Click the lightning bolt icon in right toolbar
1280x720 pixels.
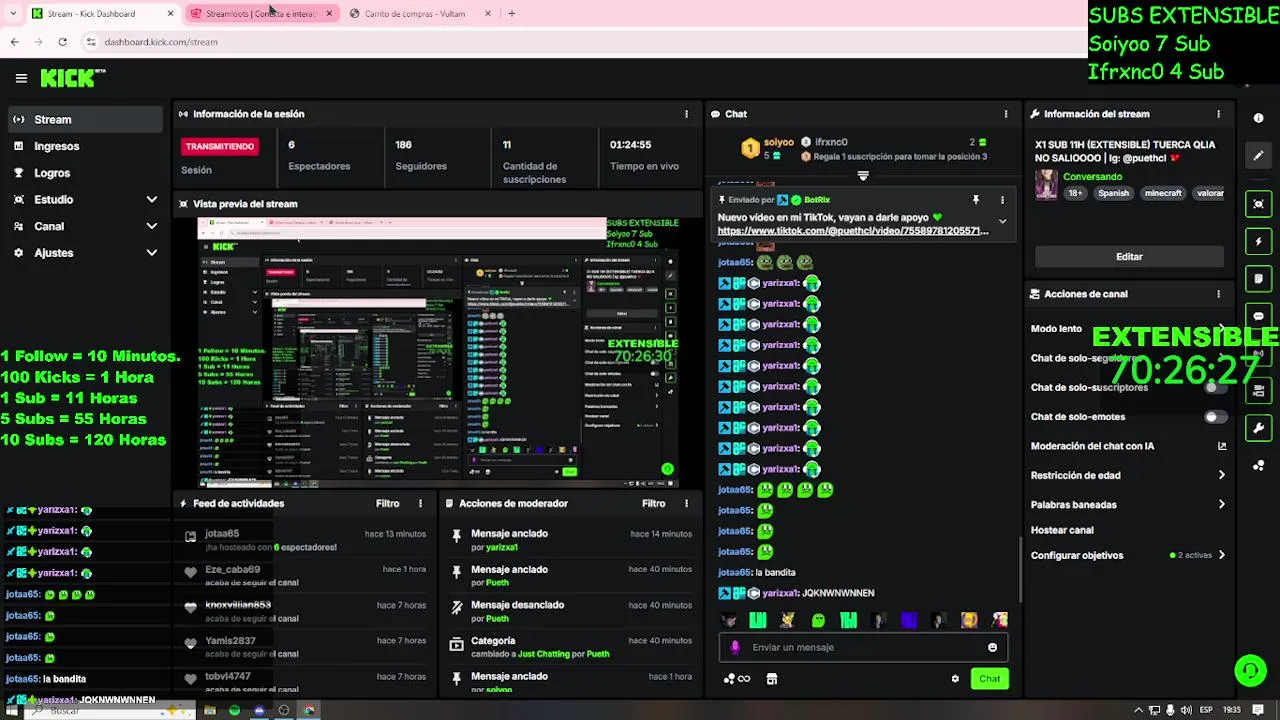click(1258, 241)
